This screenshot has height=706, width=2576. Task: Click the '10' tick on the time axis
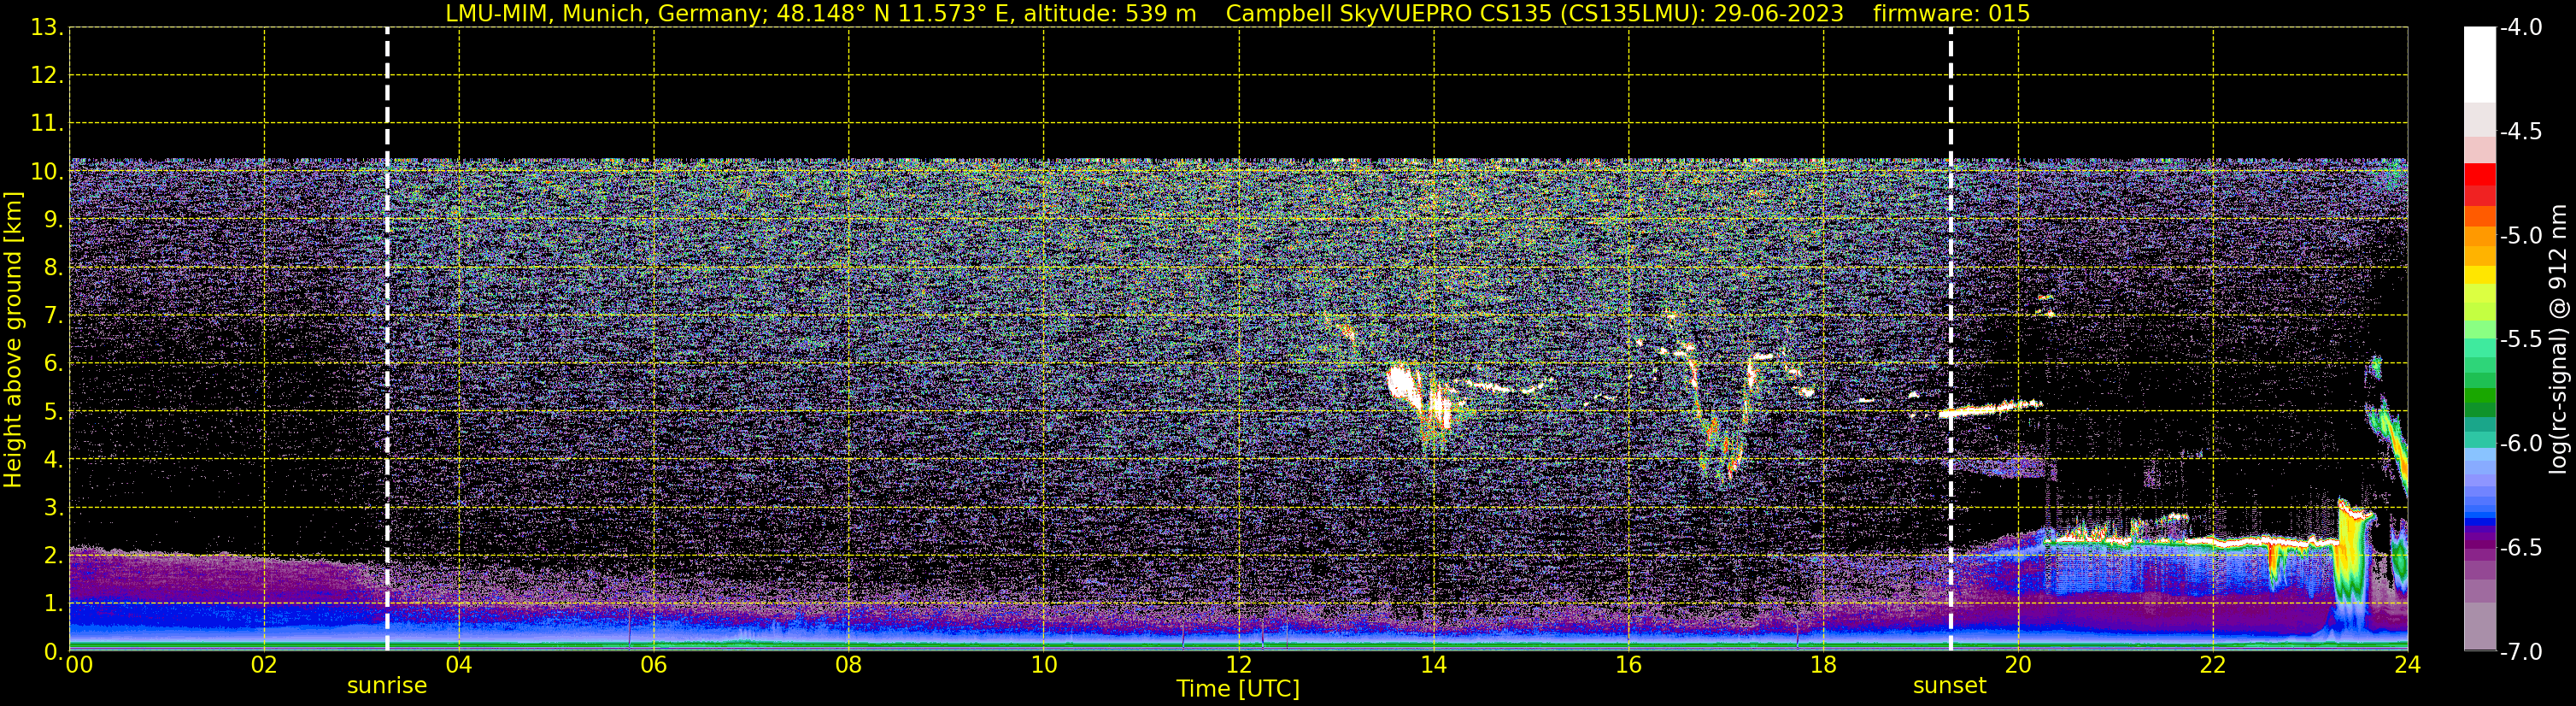point(1044,665)
